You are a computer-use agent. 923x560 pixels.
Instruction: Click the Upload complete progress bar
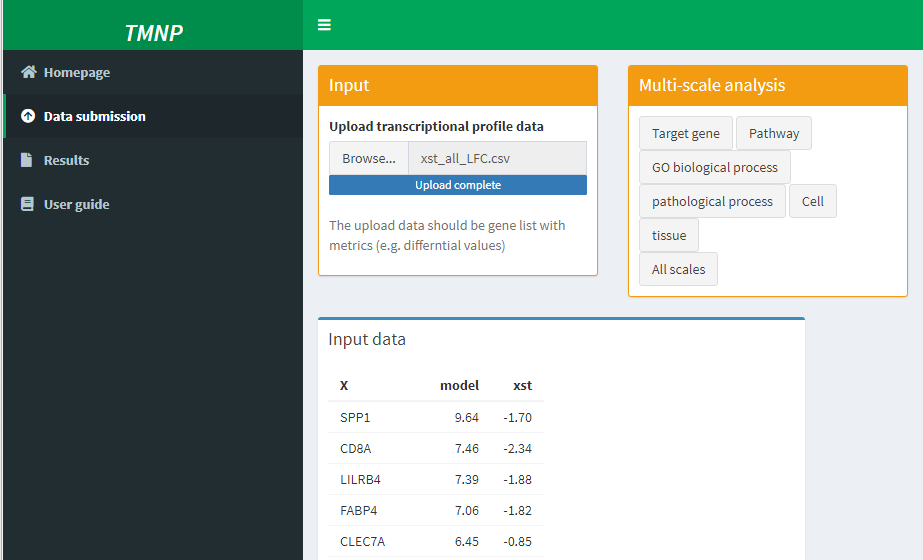[458, 185]
